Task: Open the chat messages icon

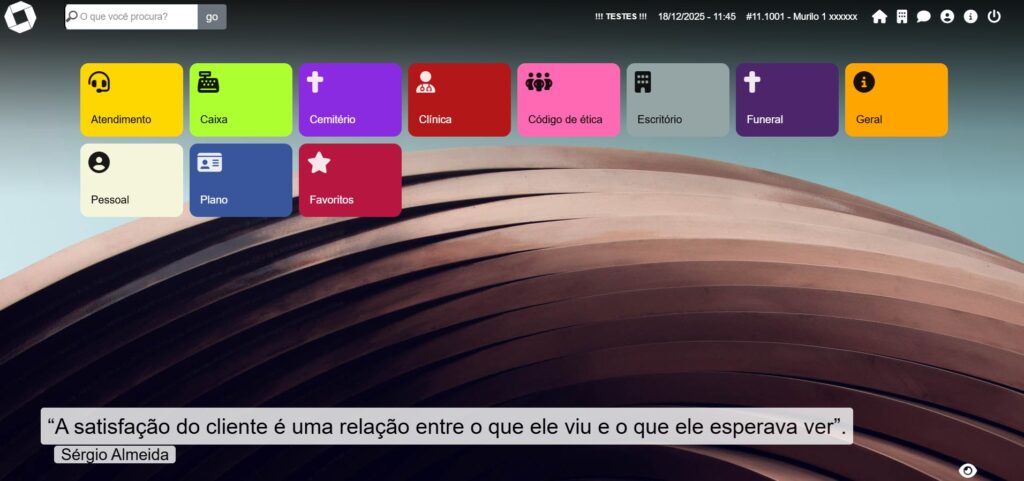Action: pos(924,17)
